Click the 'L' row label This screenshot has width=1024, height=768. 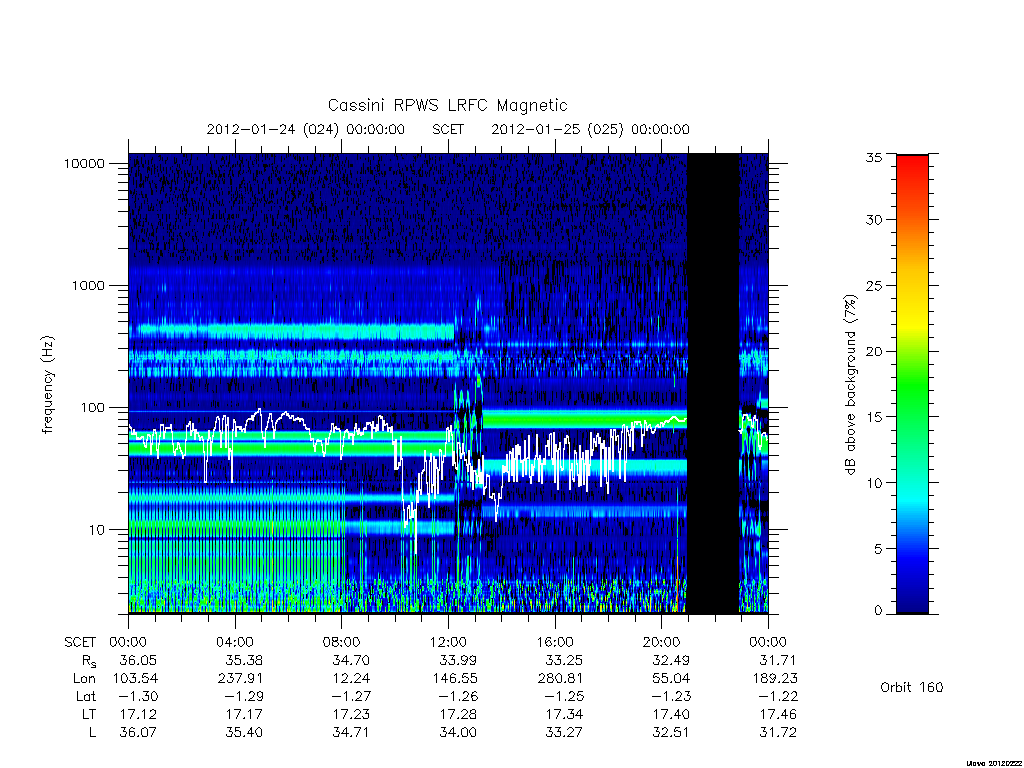[x=92, y=733]
